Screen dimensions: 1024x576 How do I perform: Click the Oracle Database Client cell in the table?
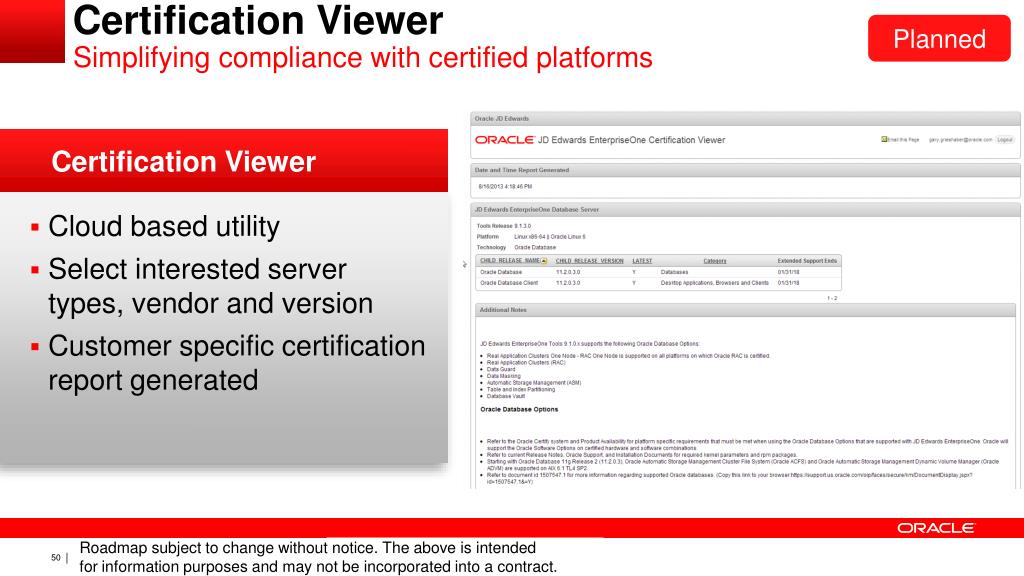click(x=509, y=283)
